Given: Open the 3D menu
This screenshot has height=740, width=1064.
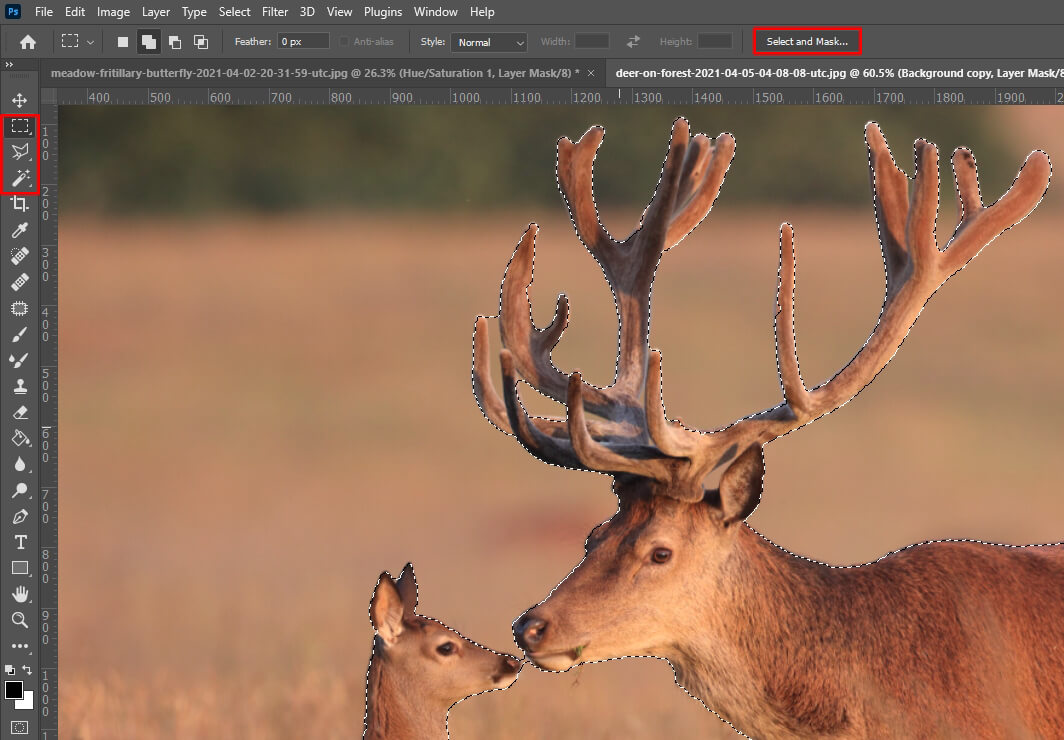Looking at the screenshot, I should [307, 12].
